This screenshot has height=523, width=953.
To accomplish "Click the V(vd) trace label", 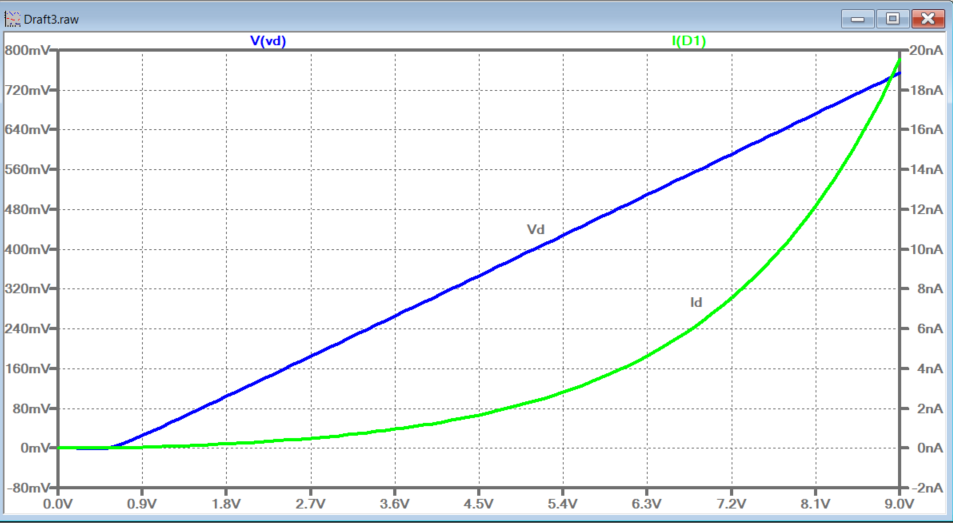I will [x=268, y=41].
